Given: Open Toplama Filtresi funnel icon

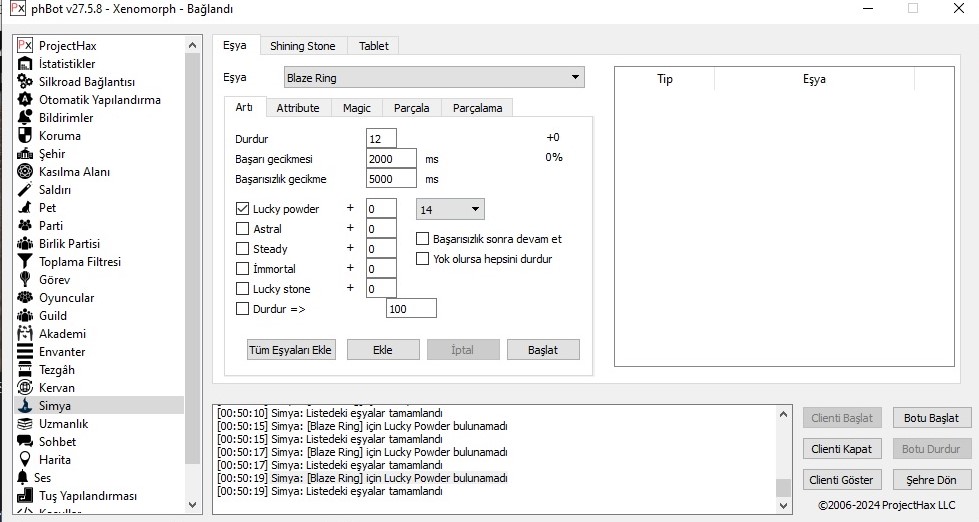Looking at the screenshot, I should click(x=25, y=261).
